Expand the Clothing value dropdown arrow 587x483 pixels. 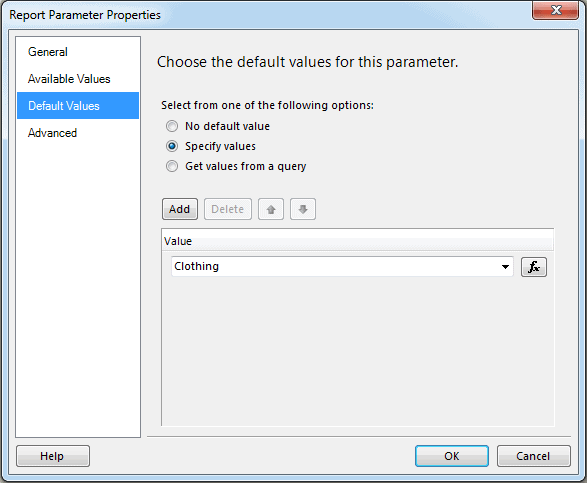505,267
